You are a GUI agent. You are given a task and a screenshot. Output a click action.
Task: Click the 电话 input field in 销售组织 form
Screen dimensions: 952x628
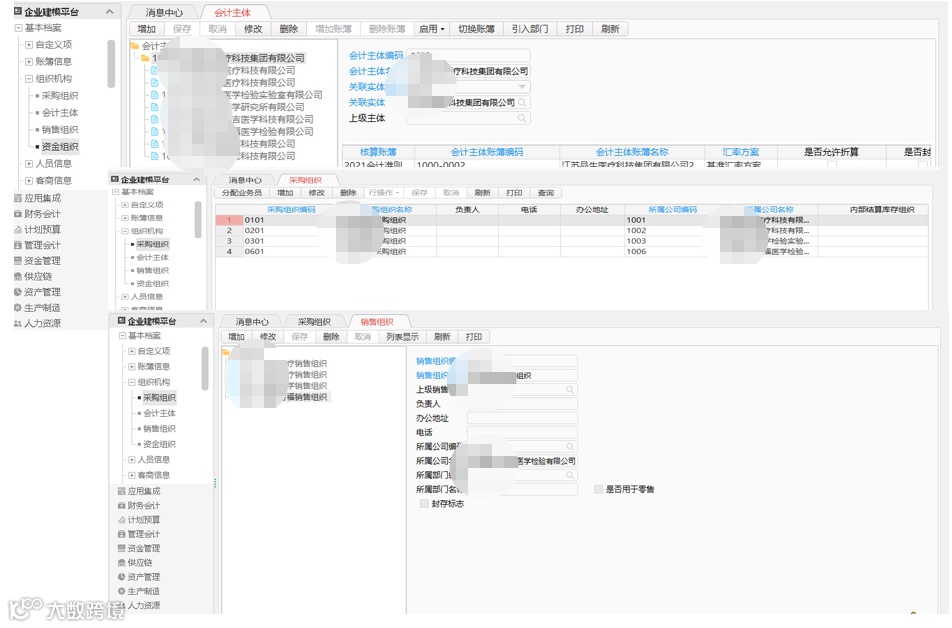pos(522,432)
